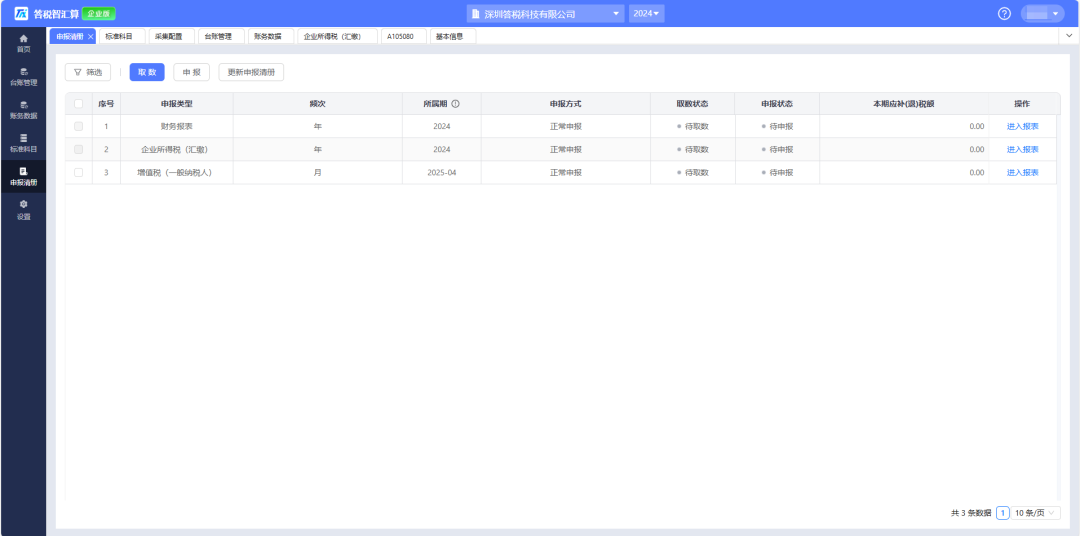This screenshot has height=536, width=1080.
Task: Click info icon beside 所属期 header
Action: [x=455, y=104]
